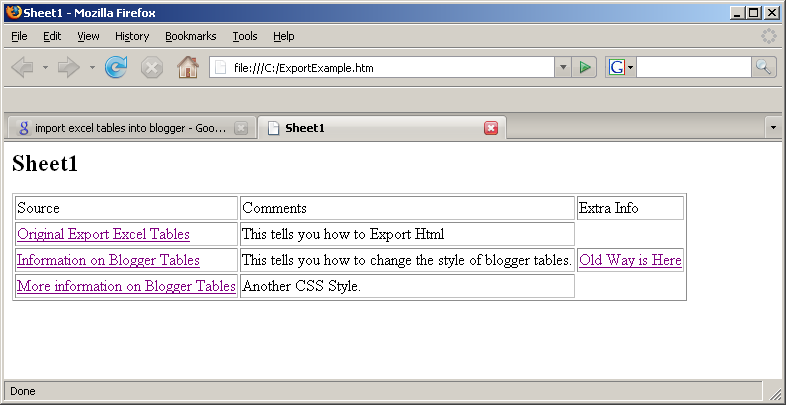Reload the page with the Reload icon

pyautogui.click(x=116, y=67)
